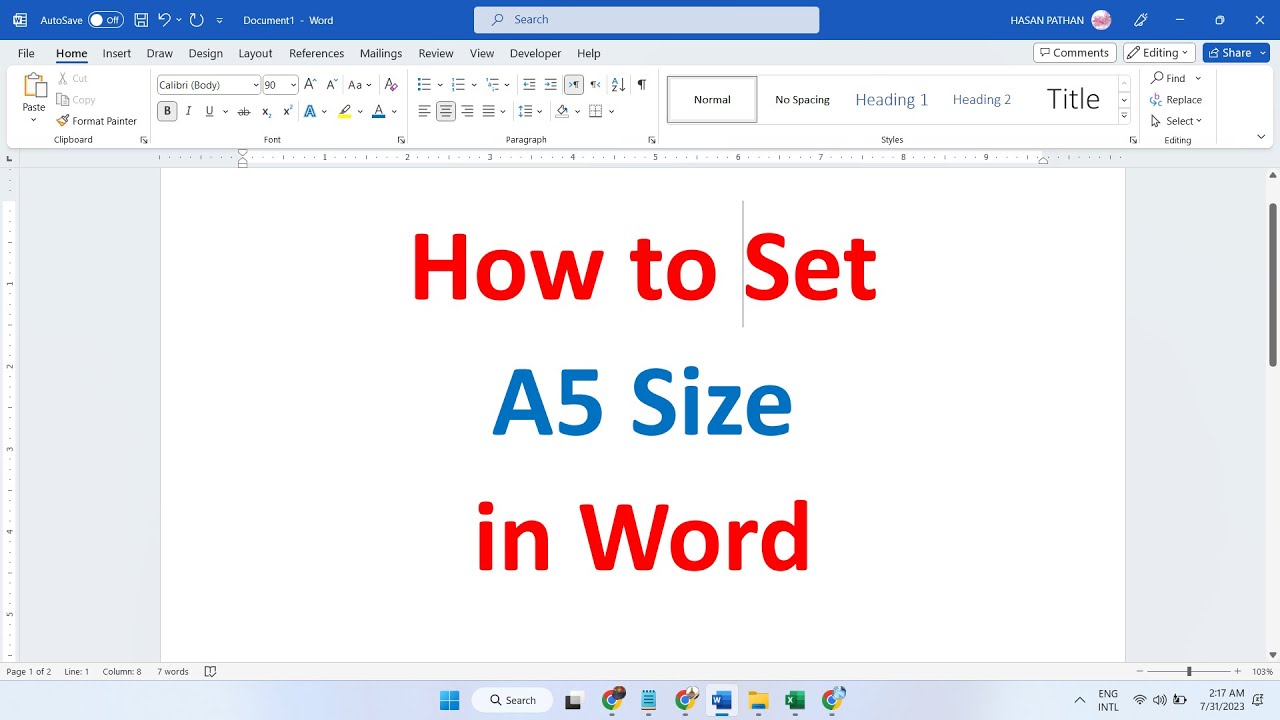
Task: Collapse the ribbon chevron
Action: (1261, 137)
